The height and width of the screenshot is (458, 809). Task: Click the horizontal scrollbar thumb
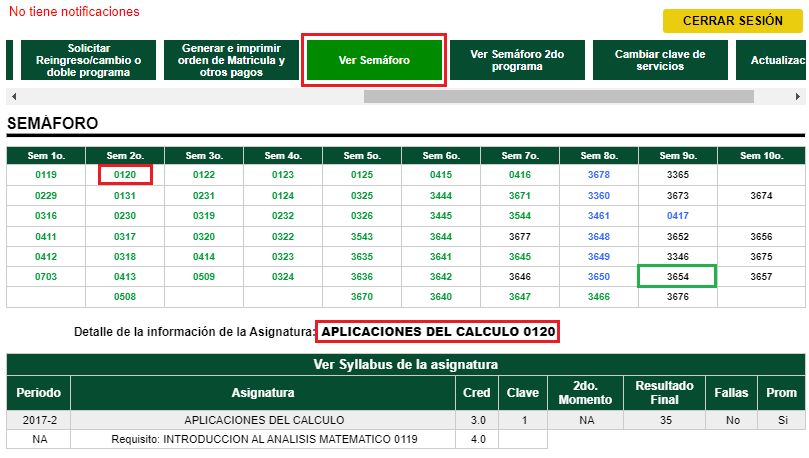point(559,96)
